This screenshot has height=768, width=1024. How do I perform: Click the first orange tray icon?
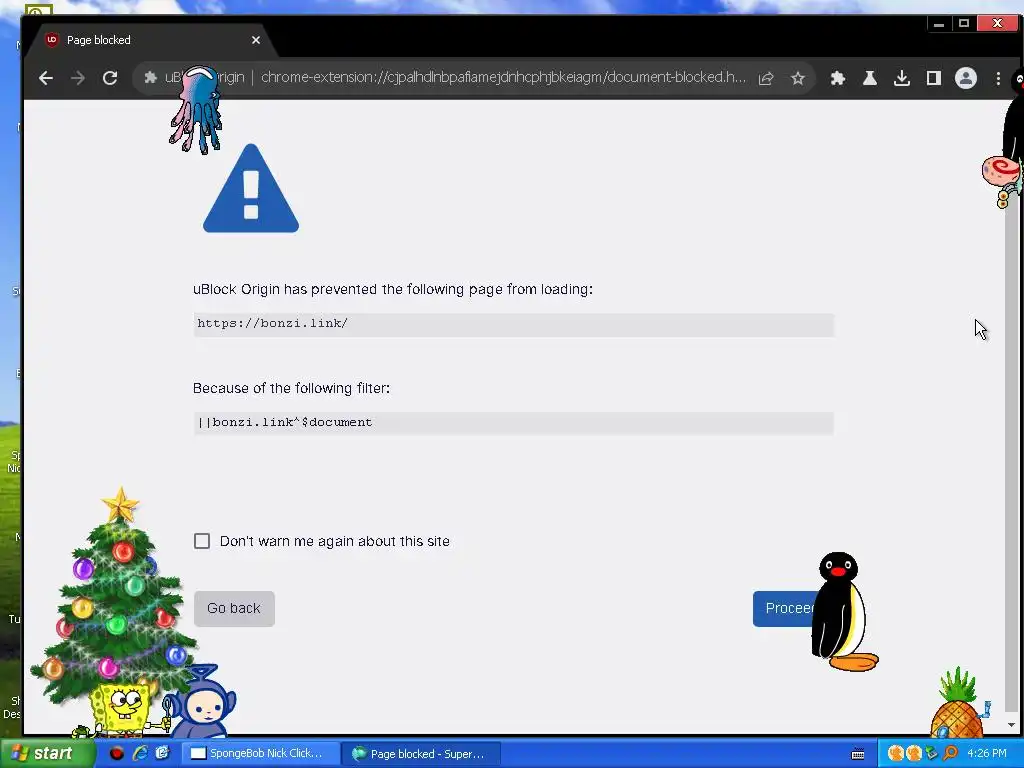[895, 753]
